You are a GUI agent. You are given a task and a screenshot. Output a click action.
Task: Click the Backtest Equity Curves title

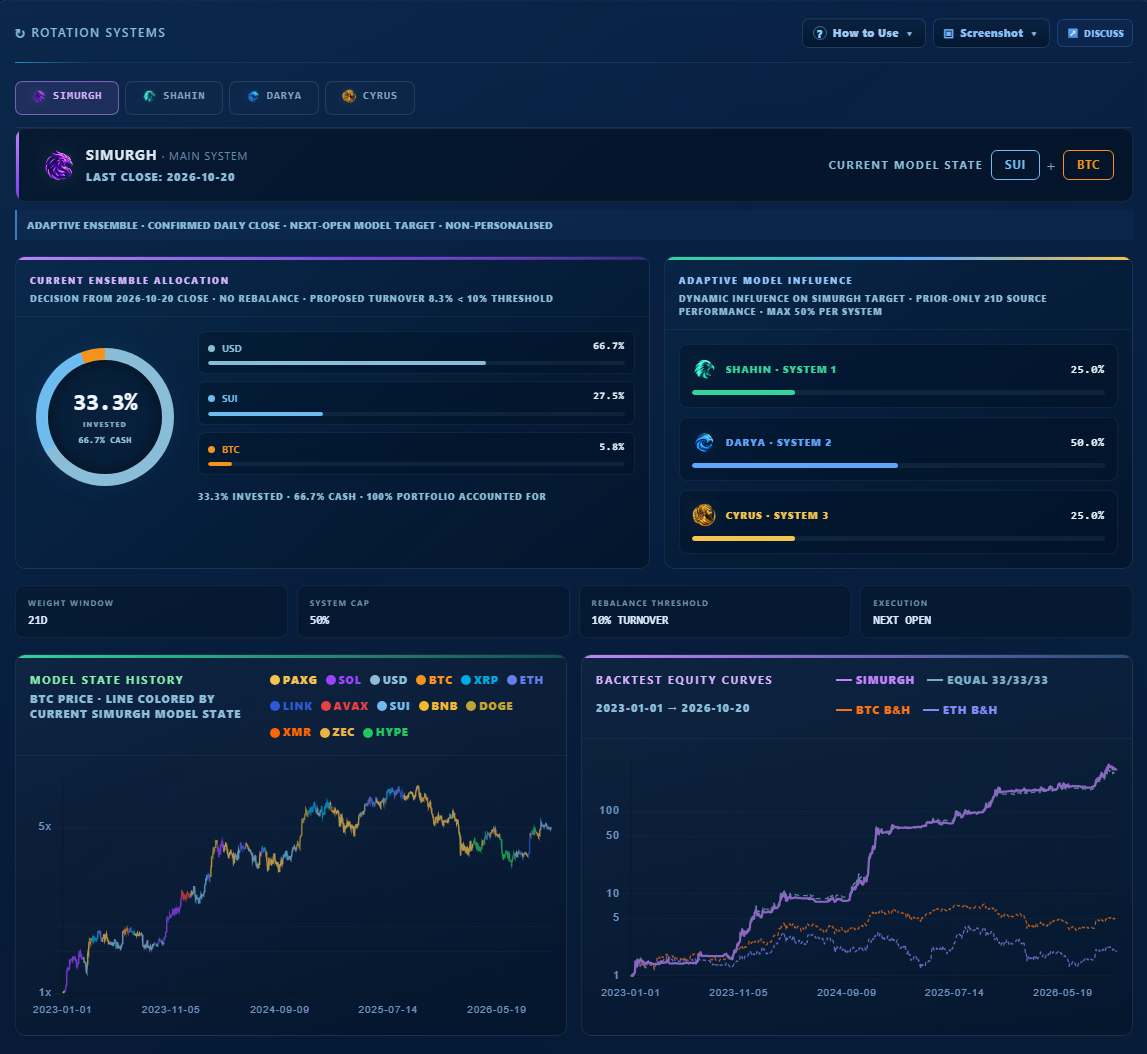[684, 680]
